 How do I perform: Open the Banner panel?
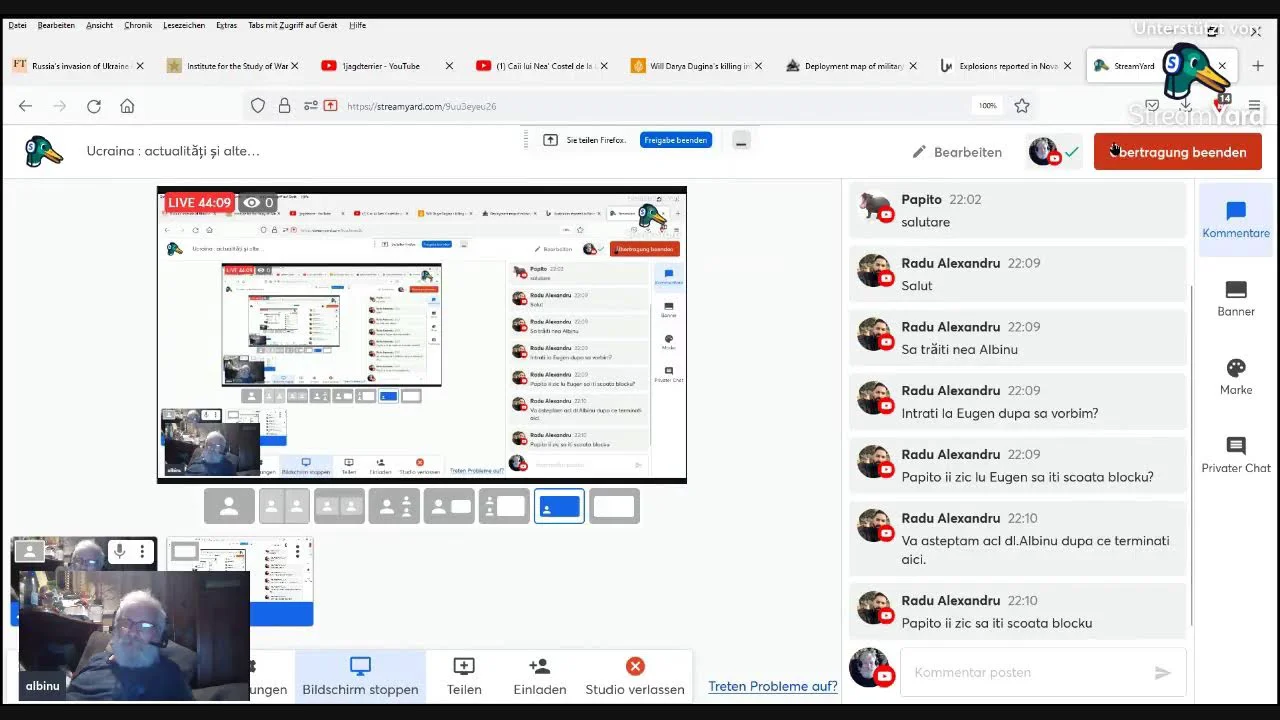pyautogui.click(x=1236, y=298)
